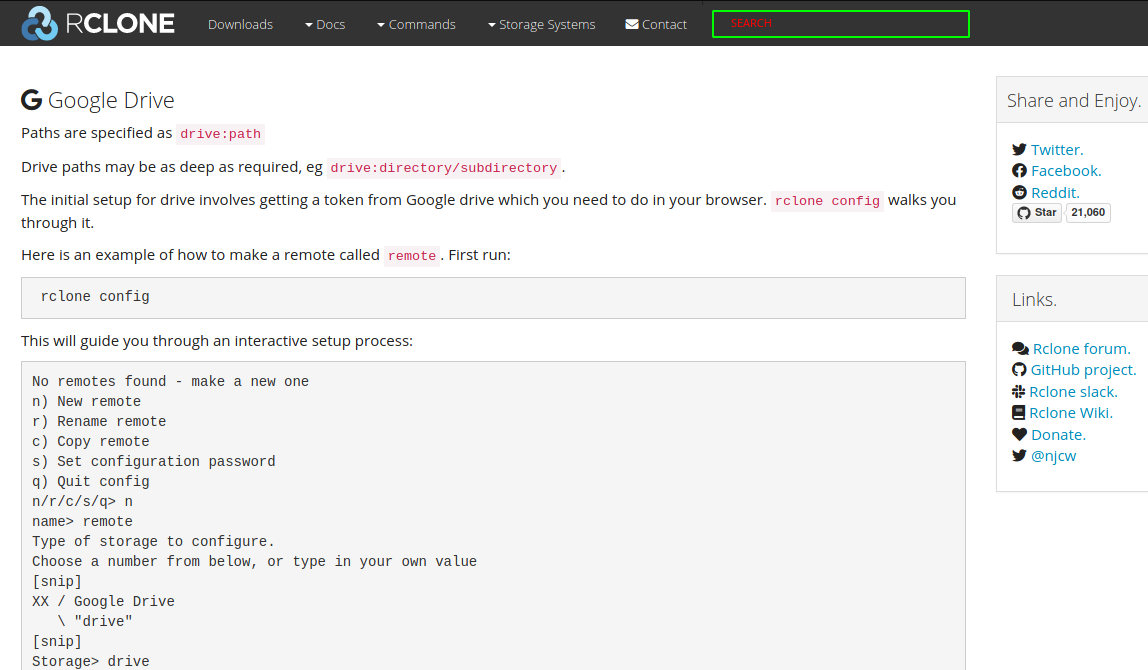Expand the Storage Systems dropdown
This screenshot has height=670, width=1148.
541,24
